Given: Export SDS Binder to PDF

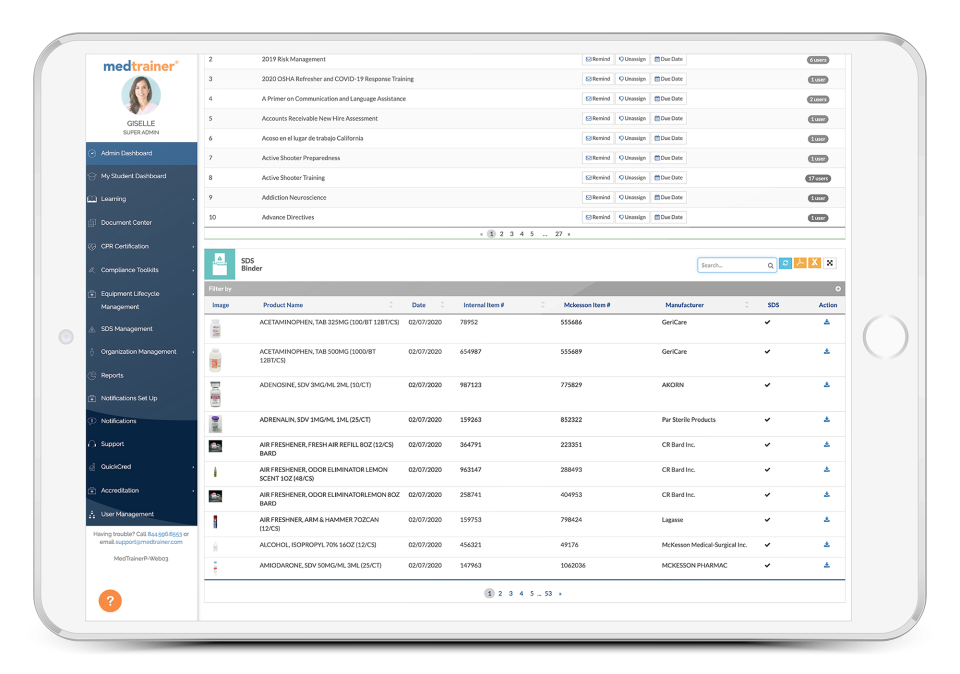Looking at the screenshot, I should coord(800,263).
